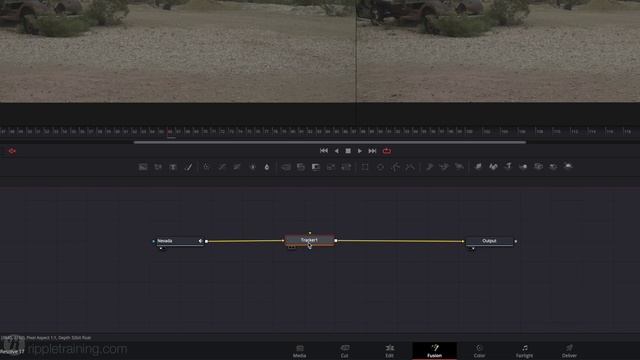
Task: Click the Nevada node's output square
Action: coord(207,241)
